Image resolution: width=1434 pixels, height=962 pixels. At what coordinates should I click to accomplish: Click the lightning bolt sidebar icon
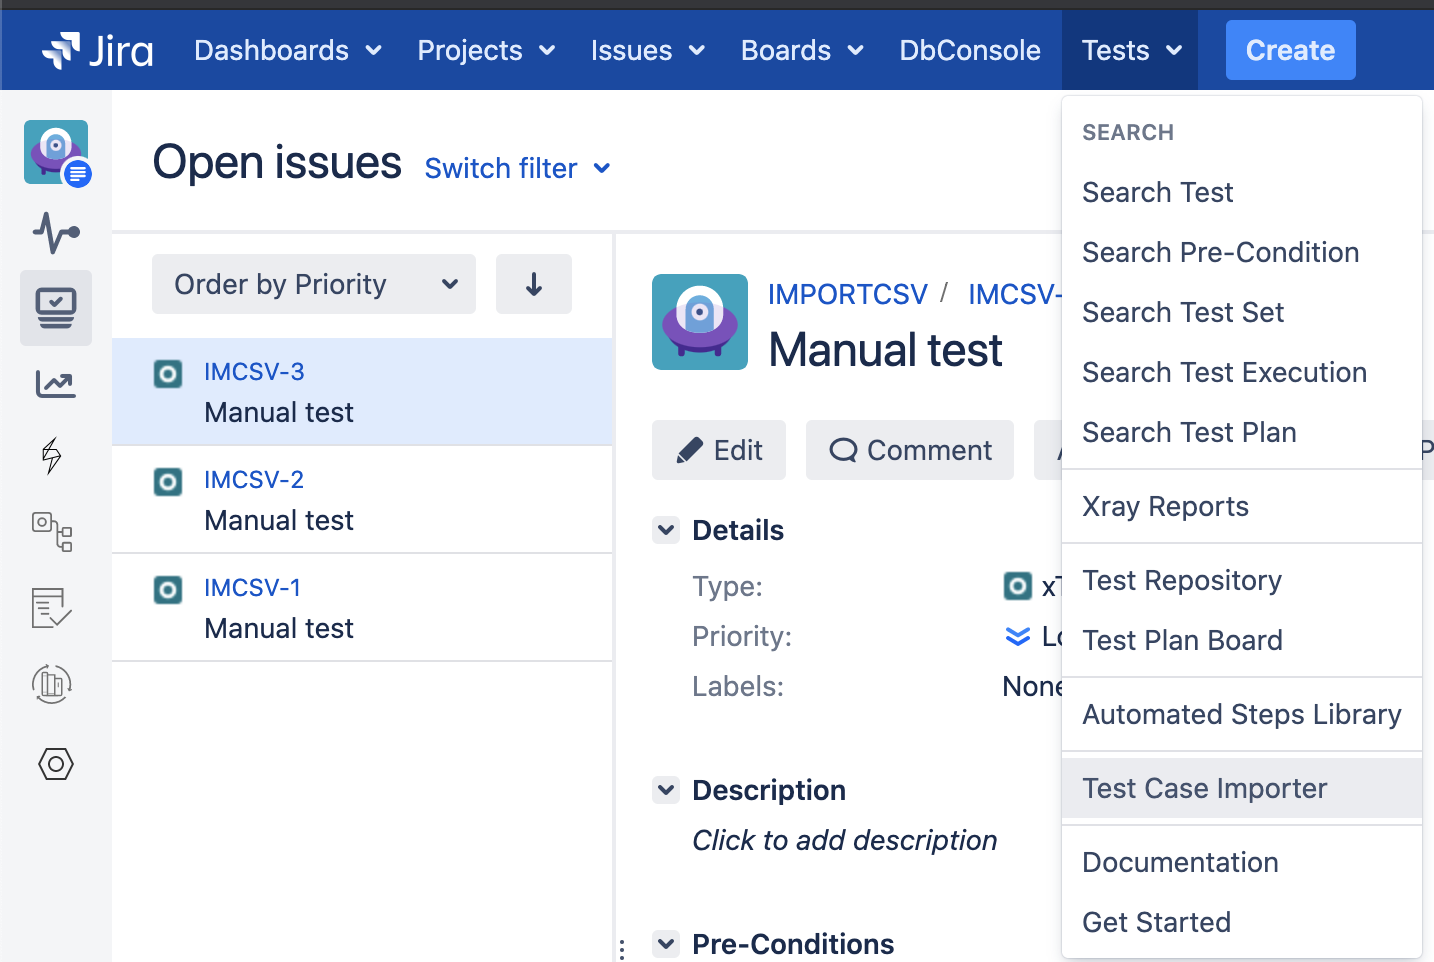52,455
